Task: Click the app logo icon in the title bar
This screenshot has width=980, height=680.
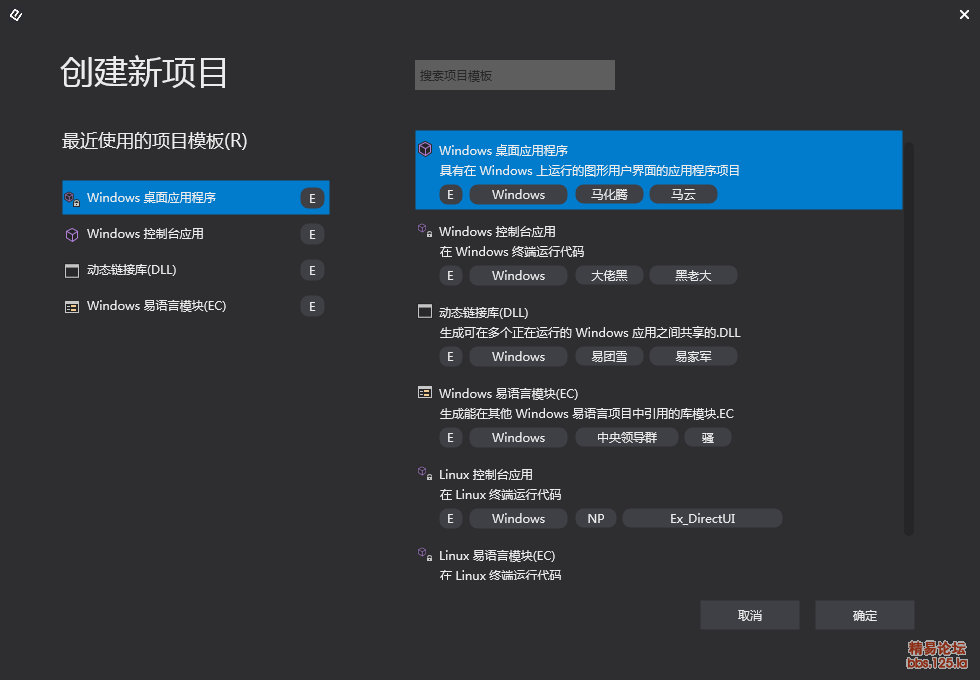Action: click(16, 15)
